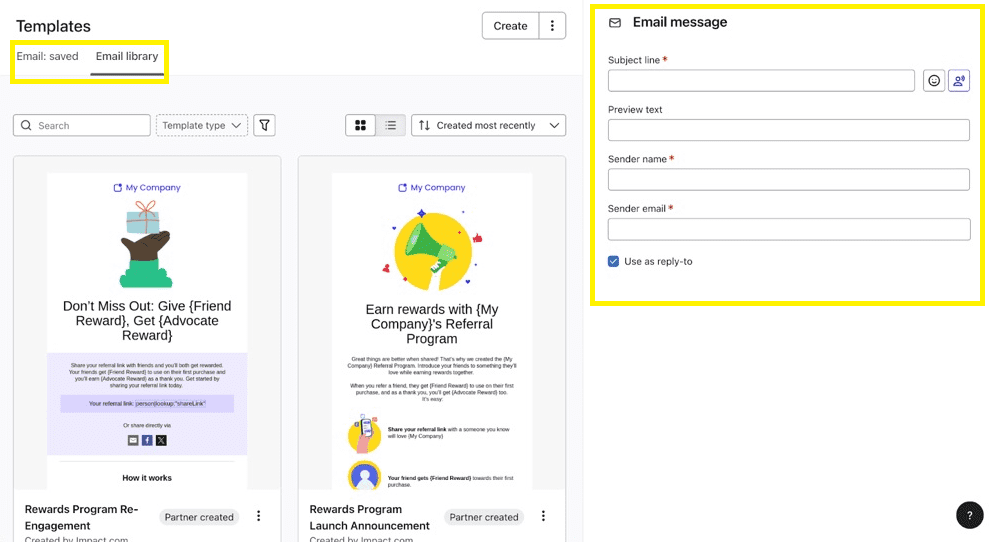
Task: Click the Templates heading
Action: (x=53, y=26)
